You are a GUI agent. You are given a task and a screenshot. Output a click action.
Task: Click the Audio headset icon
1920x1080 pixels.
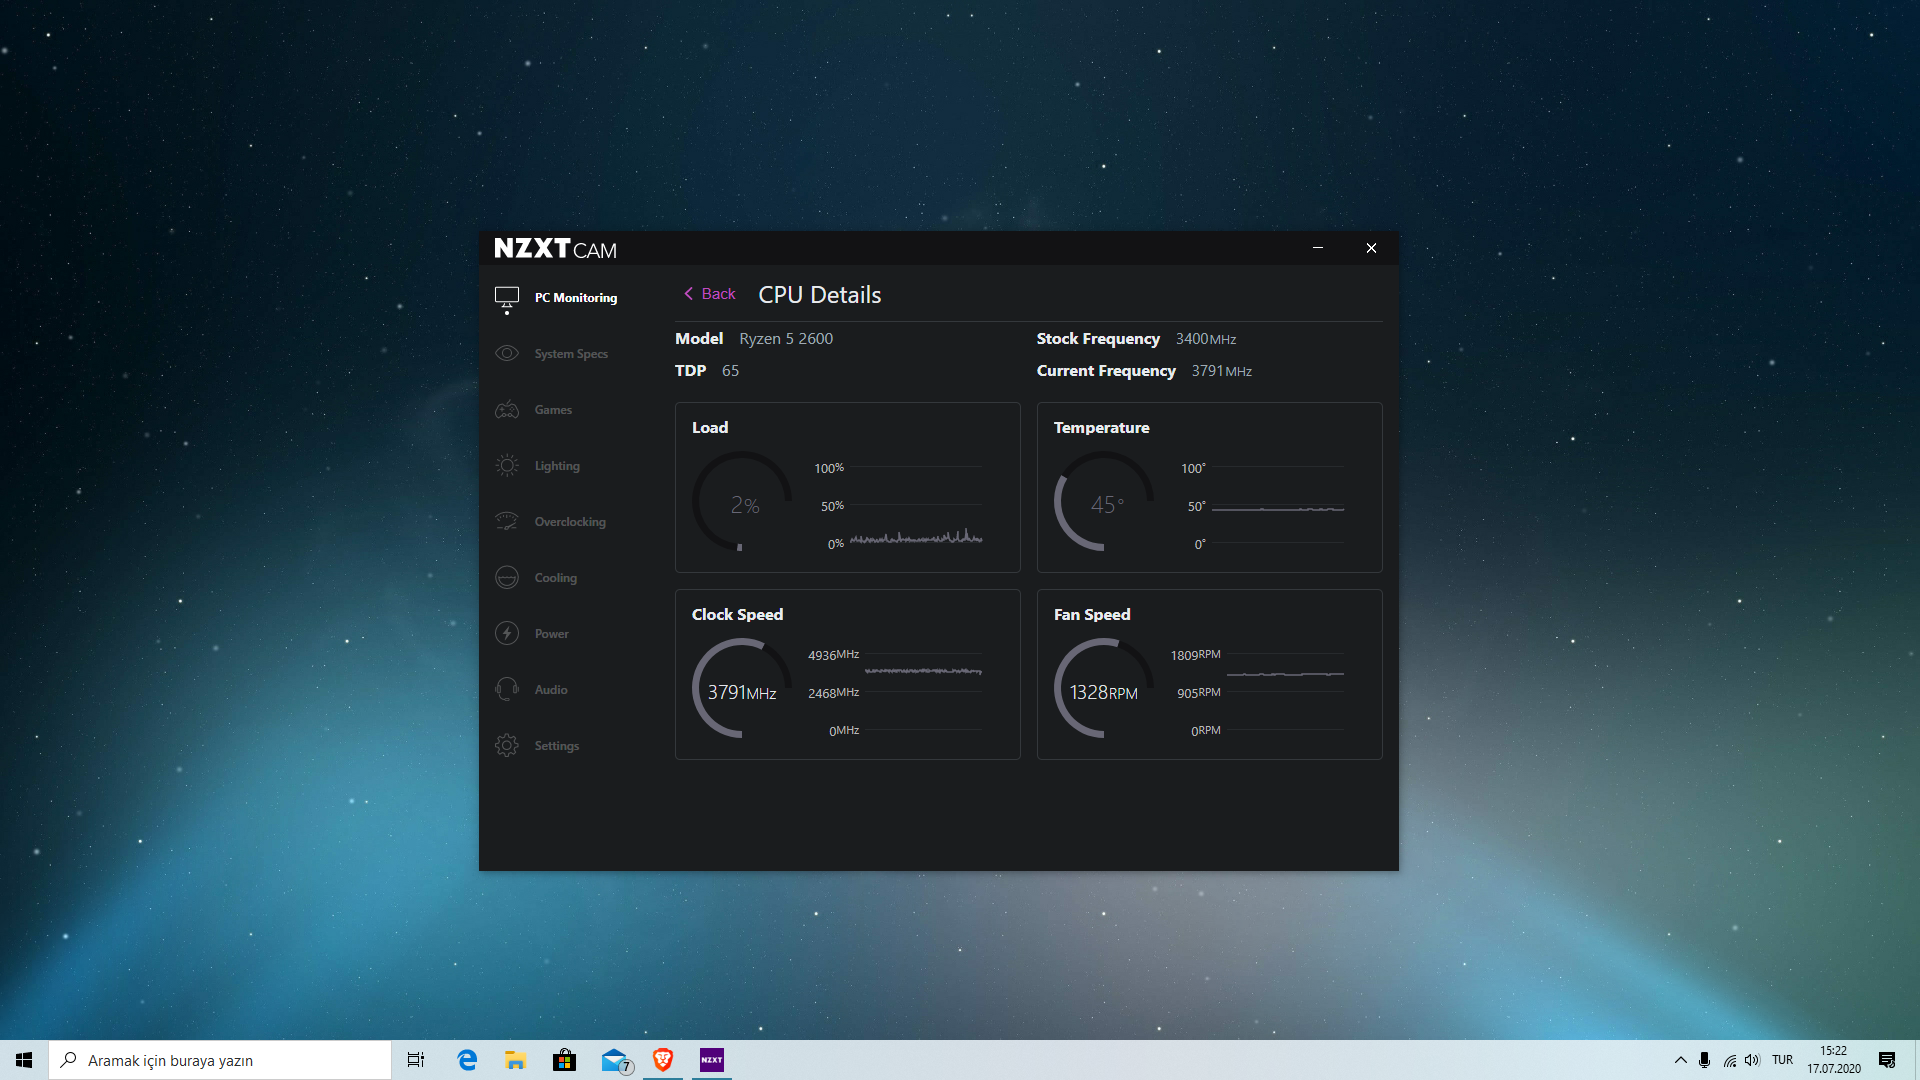pyautogui.click(x=507, y=690)
